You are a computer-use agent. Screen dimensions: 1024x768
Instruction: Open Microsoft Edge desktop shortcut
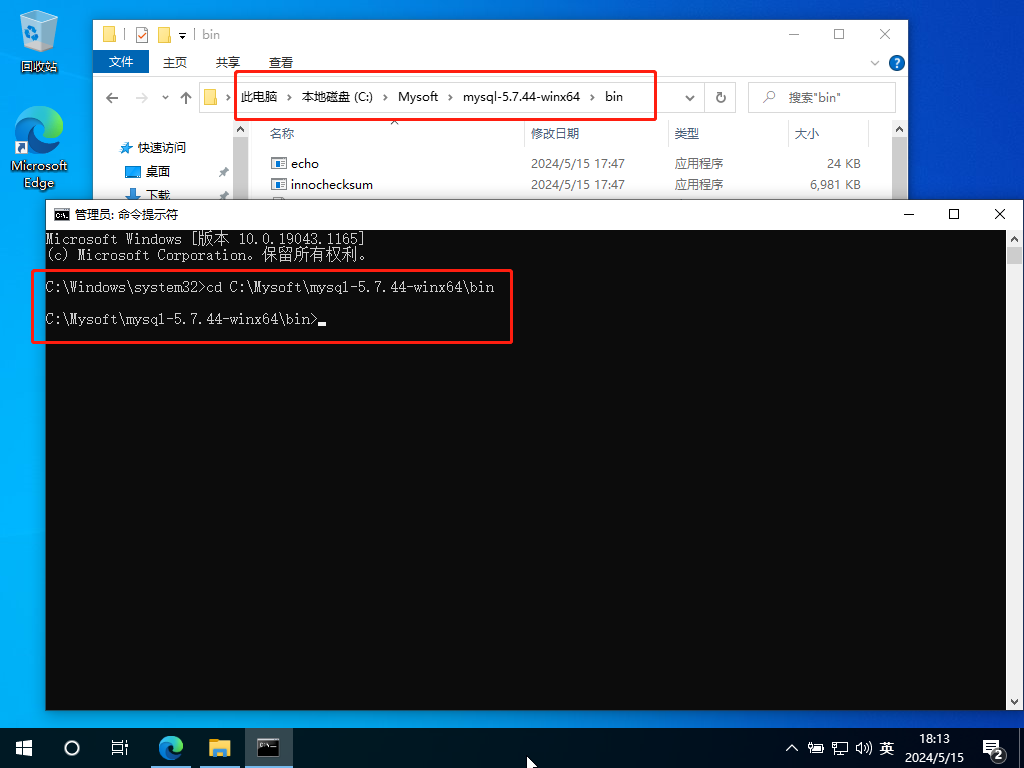coord(39,150)
